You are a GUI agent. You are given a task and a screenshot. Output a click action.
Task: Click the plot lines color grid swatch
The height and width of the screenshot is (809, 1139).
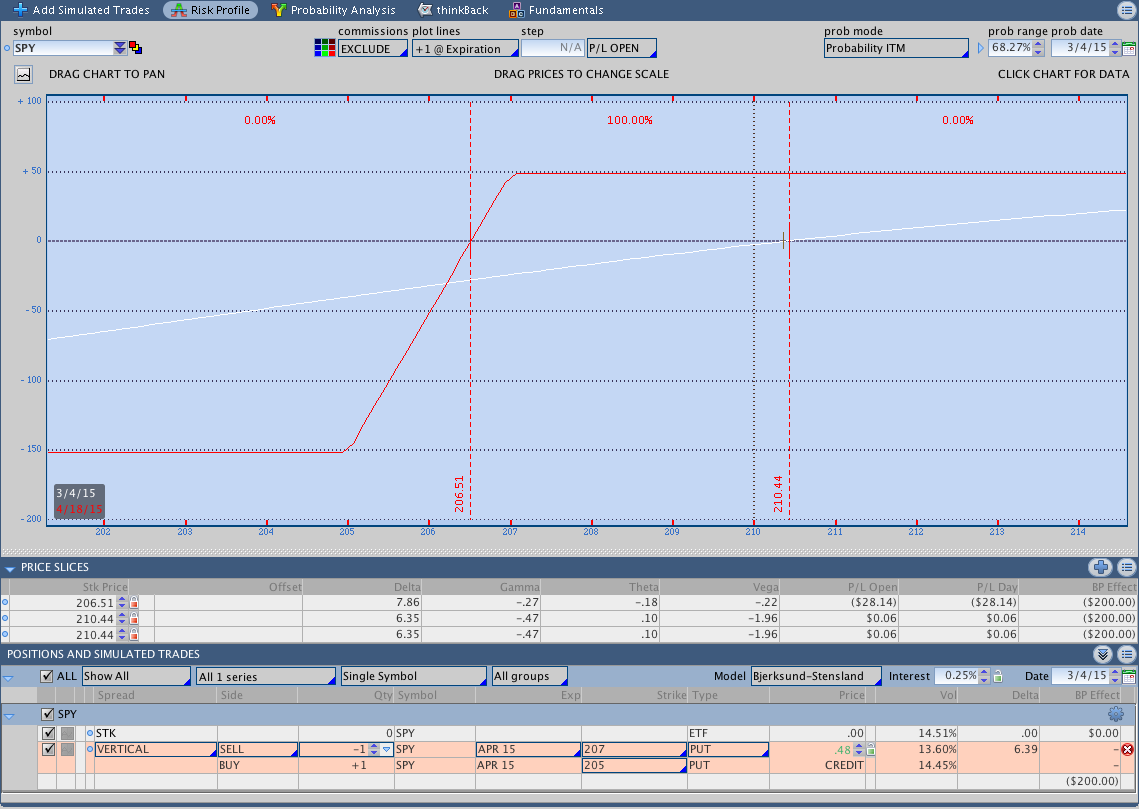click(x=324, y=48)
